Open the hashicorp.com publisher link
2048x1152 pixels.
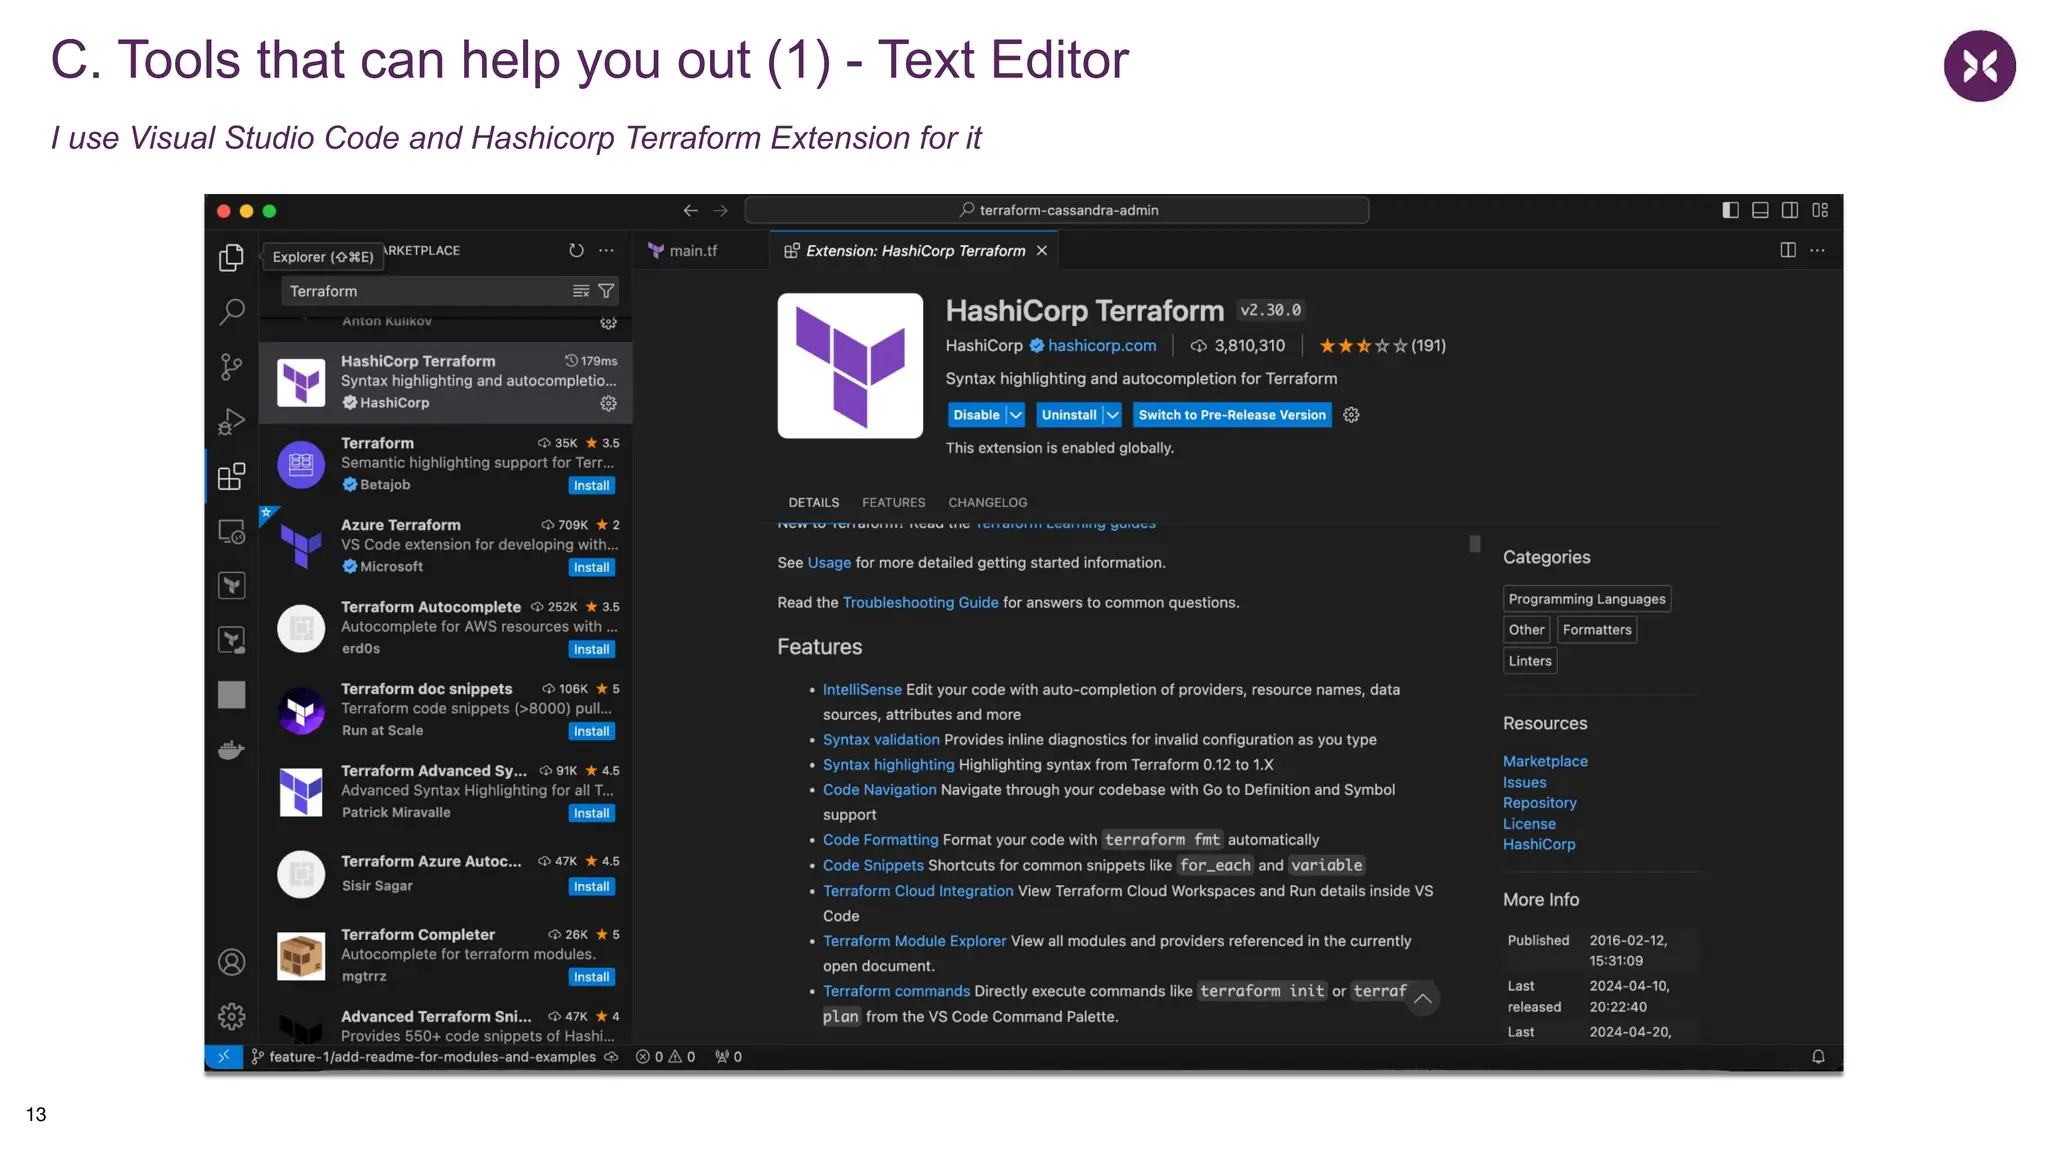1102,346
